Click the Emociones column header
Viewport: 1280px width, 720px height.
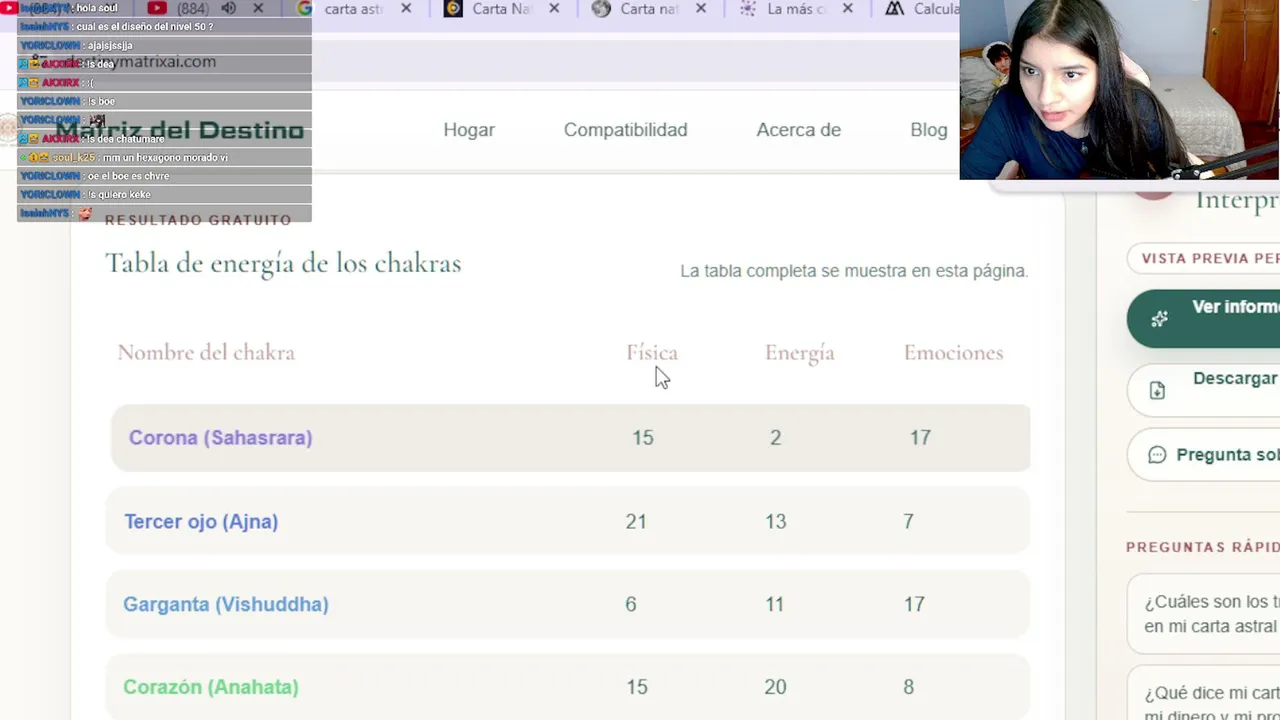[x=953, y=353]
